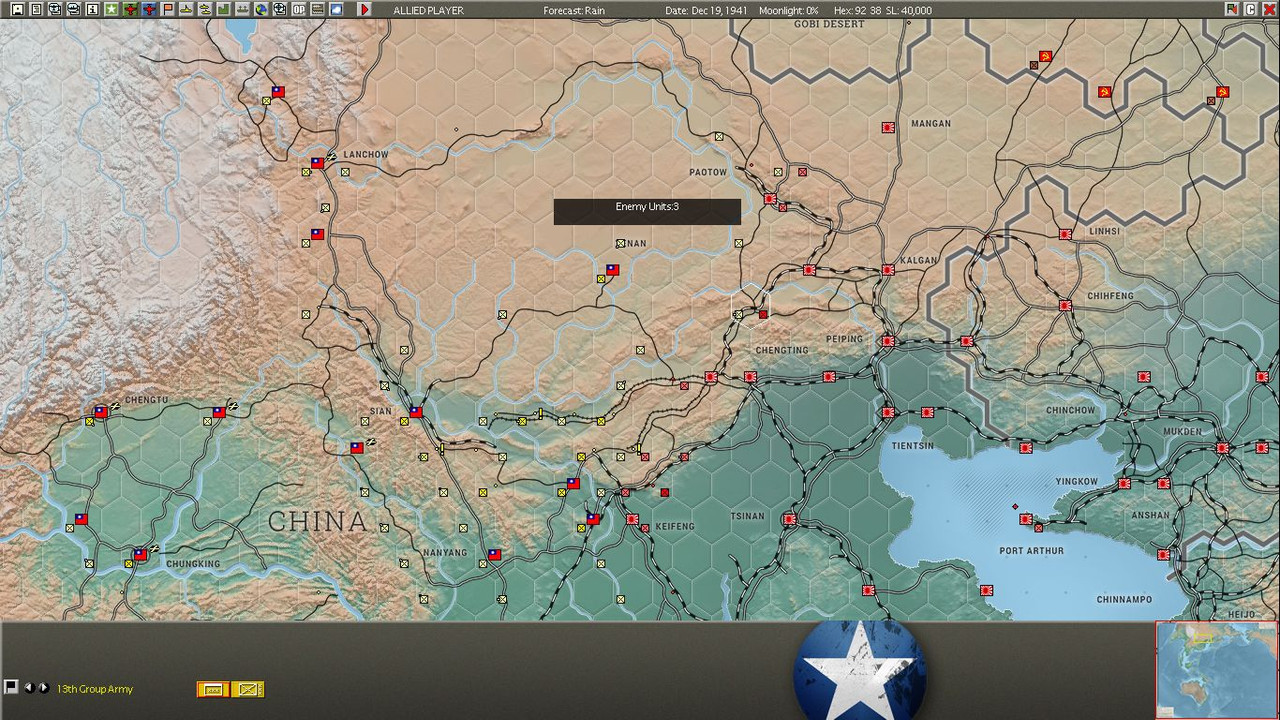1280x720 pixels.
Task: Select the yellow unit counter with red border
Action: [212, 689]
